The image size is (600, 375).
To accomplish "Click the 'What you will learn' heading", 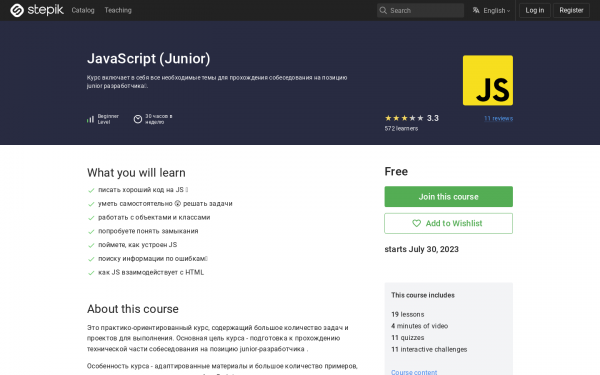I will [136, 173].
